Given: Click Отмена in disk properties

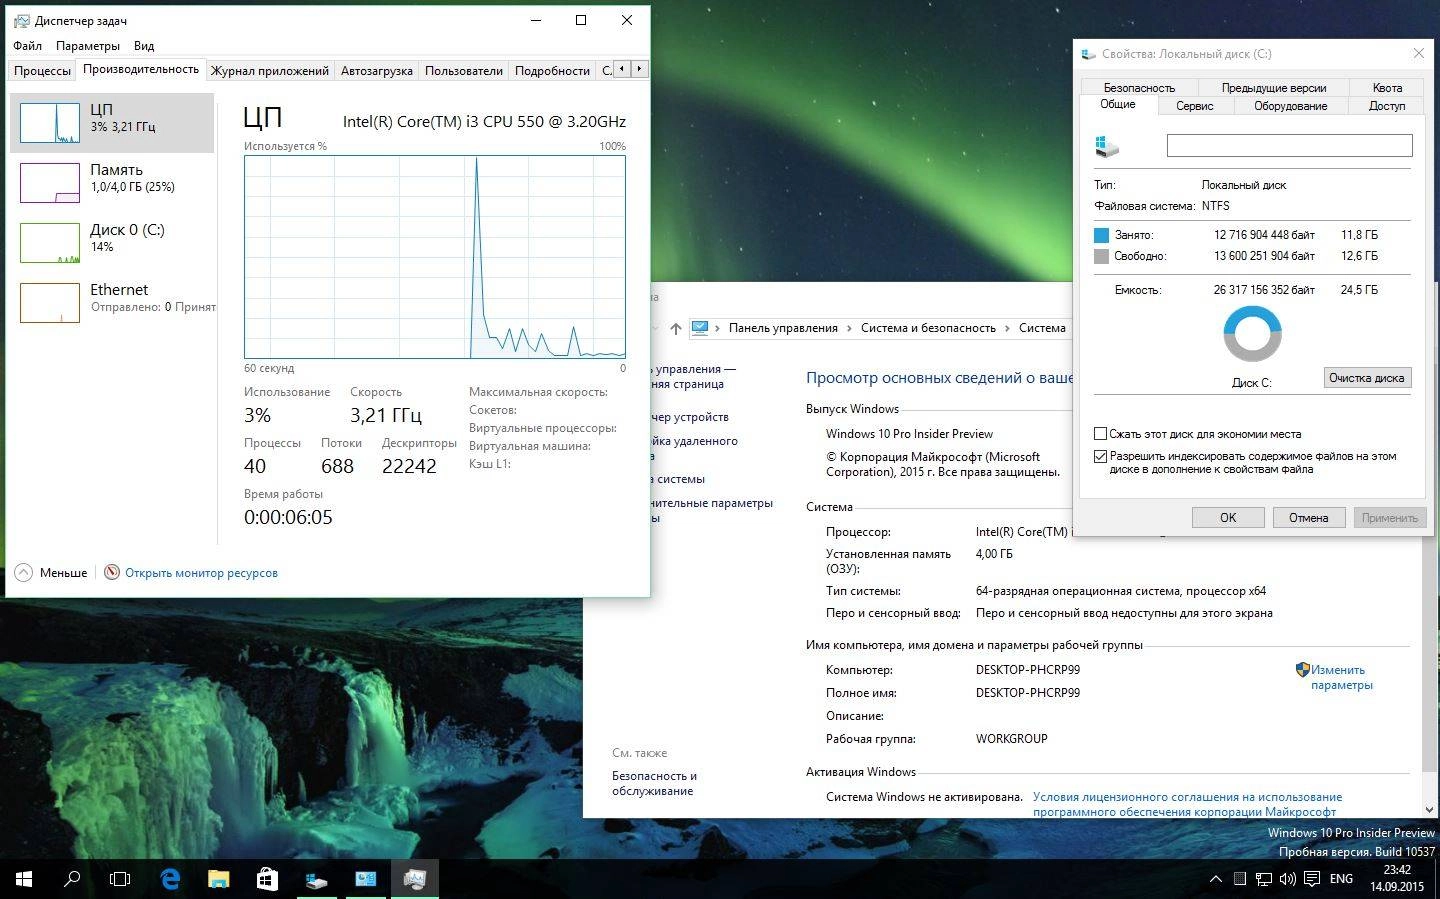Looking at the screenshot, I should (1308, 517).
